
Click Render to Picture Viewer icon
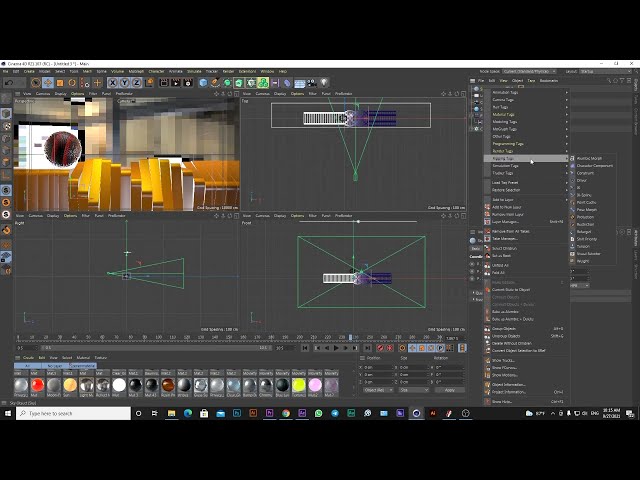pyautogui.click(x=176, y=83)
